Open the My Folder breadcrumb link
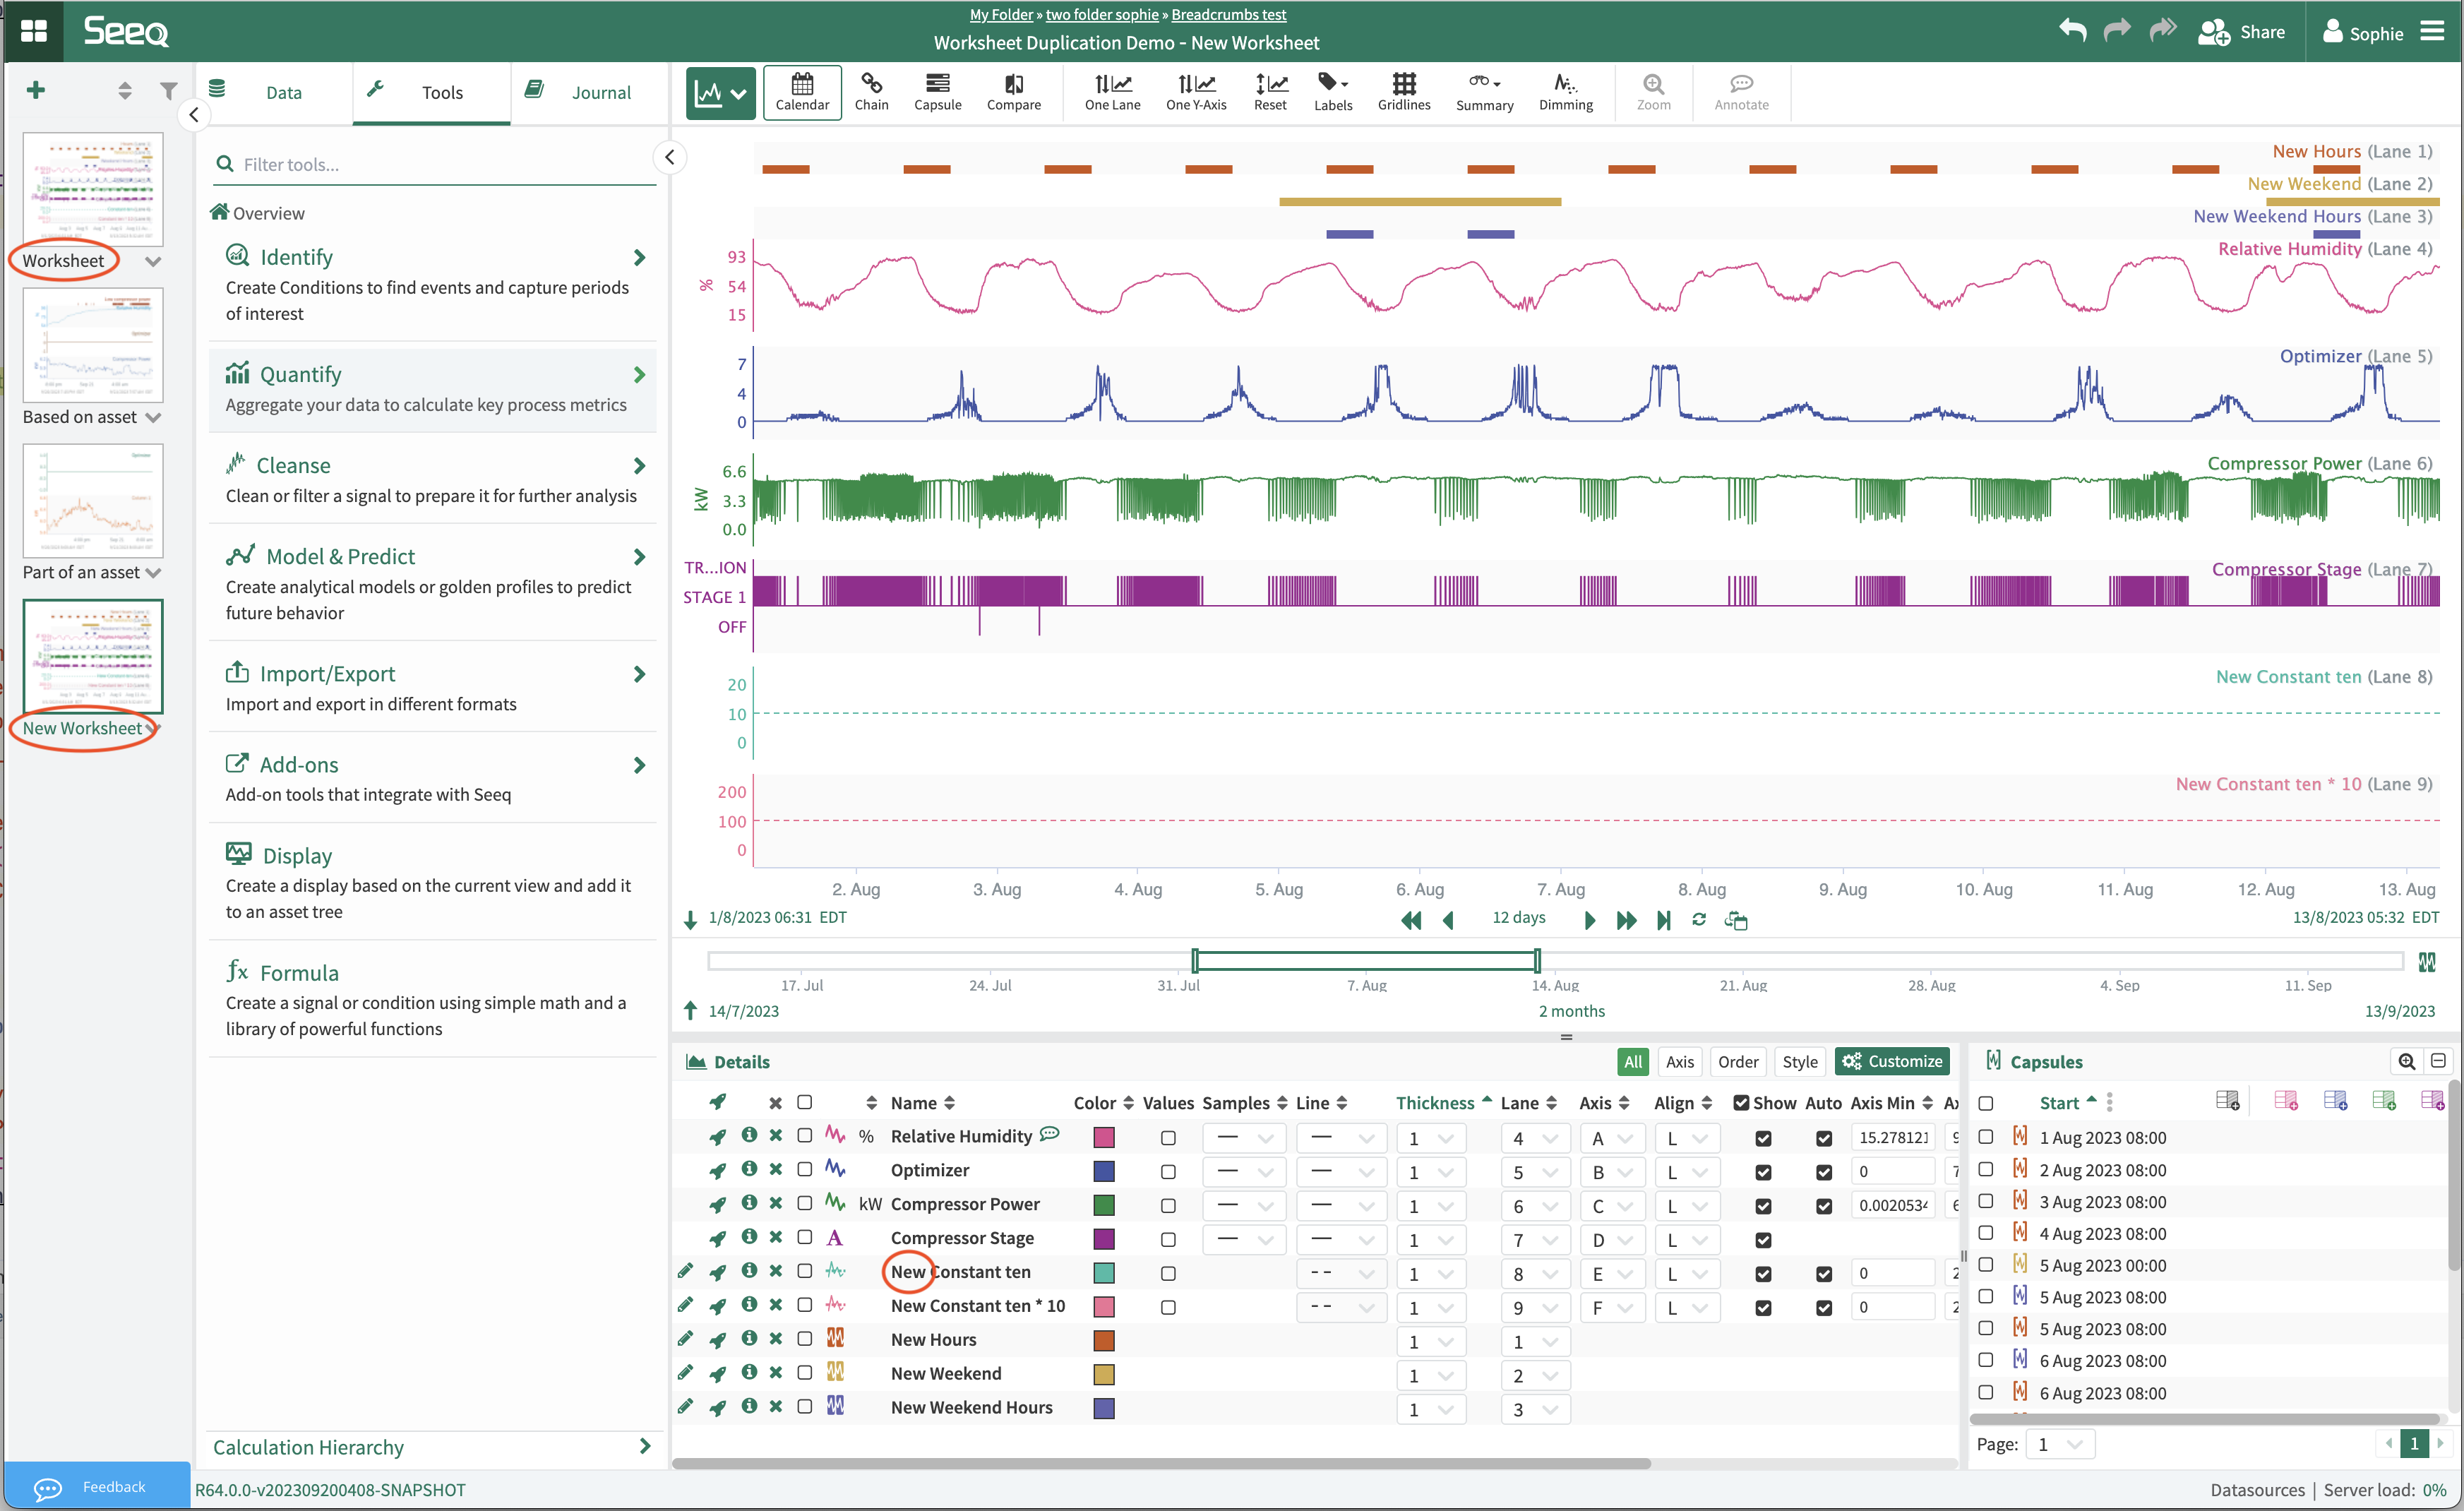The height and width of the screenshot is (1511, 2464). click(x=1001, y=14)
